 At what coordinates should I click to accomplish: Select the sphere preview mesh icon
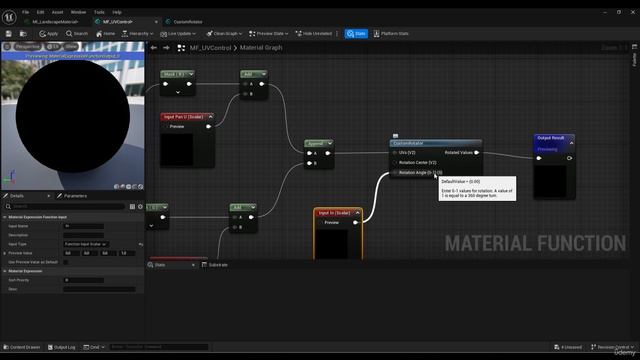click(122, 187)
